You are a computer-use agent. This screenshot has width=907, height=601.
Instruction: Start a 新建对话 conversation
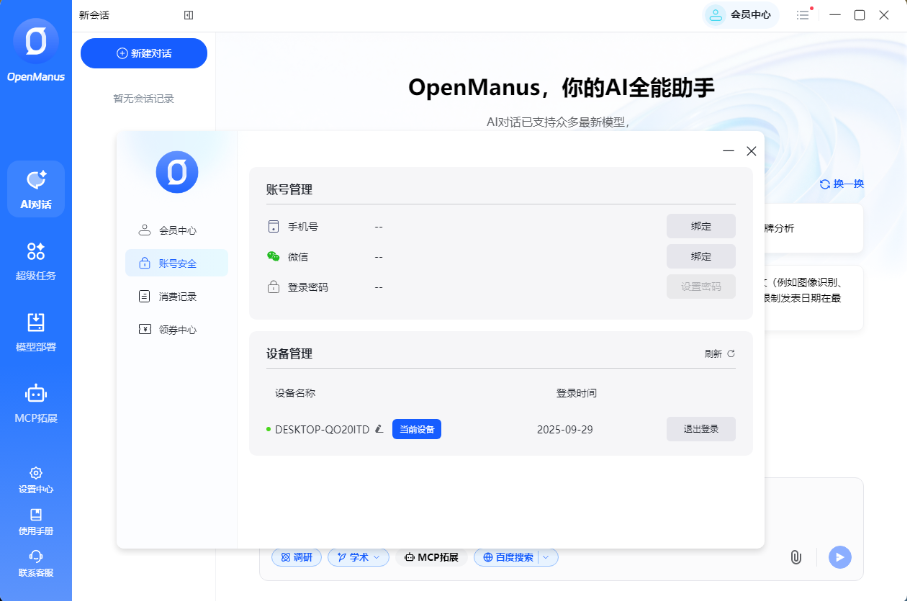pos(143,53)
